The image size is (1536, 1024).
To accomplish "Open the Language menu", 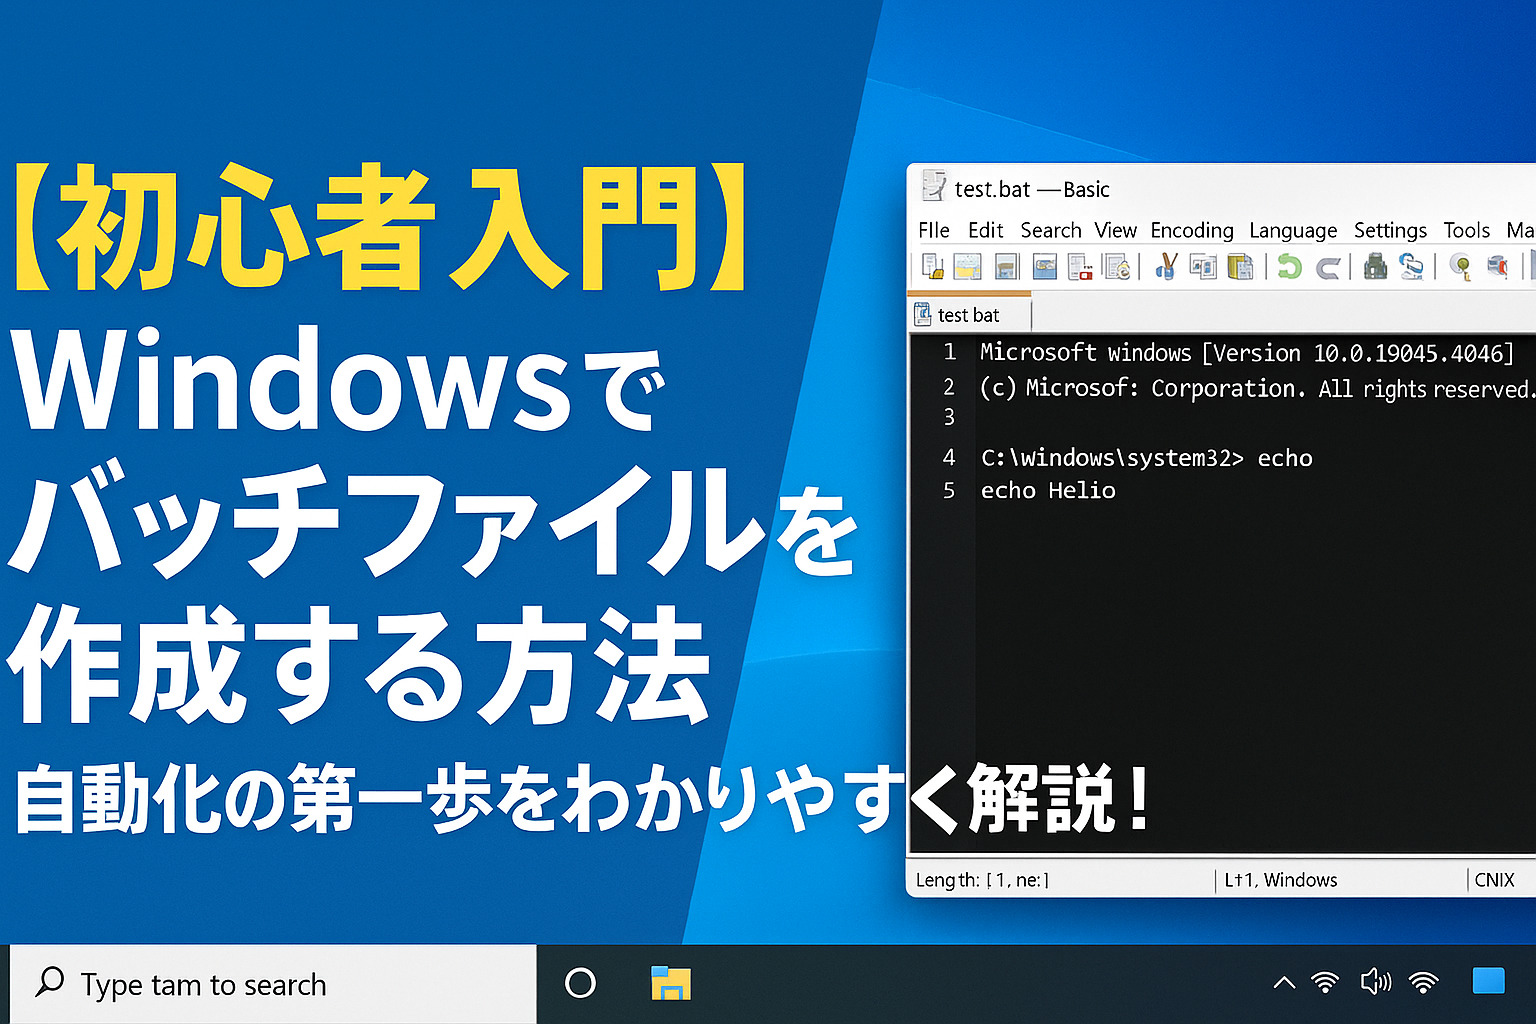I will point(1293,230).
